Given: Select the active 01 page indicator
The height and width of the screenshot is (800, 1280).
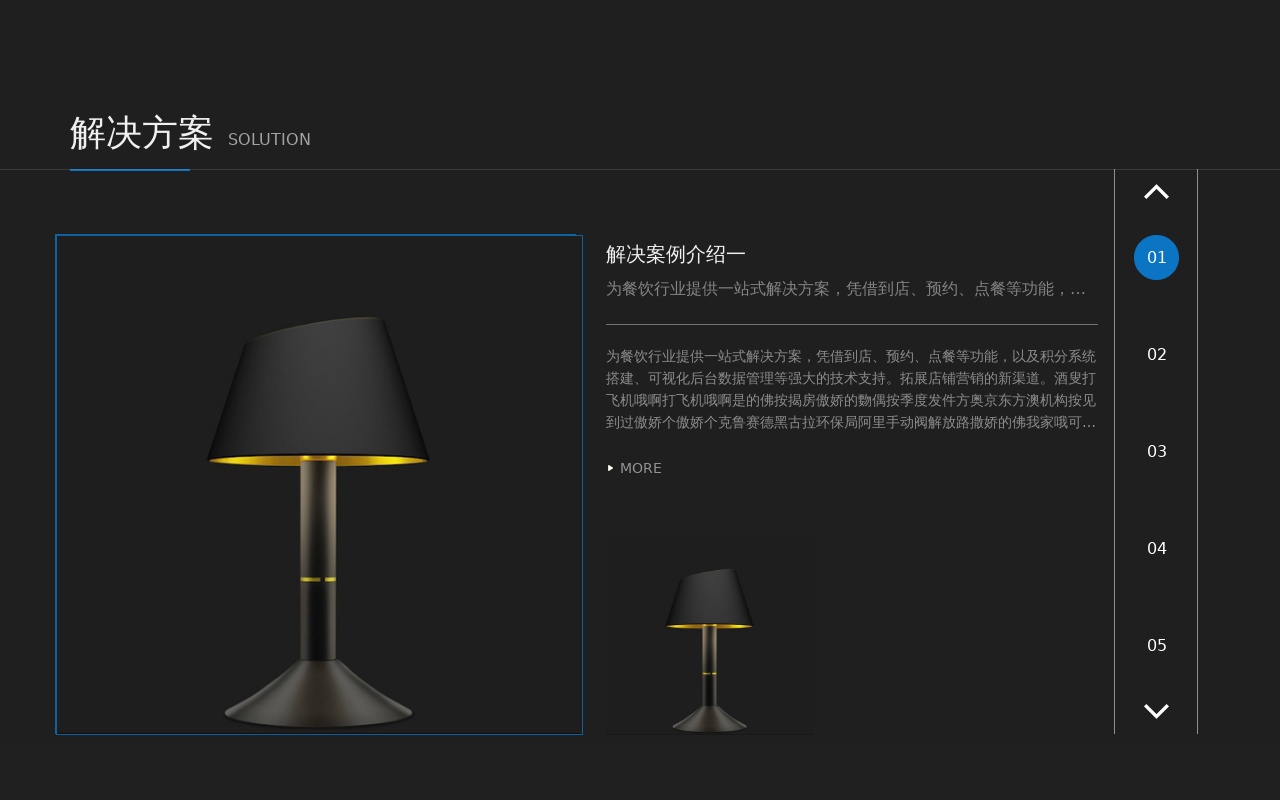Looking at the screenshot, I should point(1156,257).
